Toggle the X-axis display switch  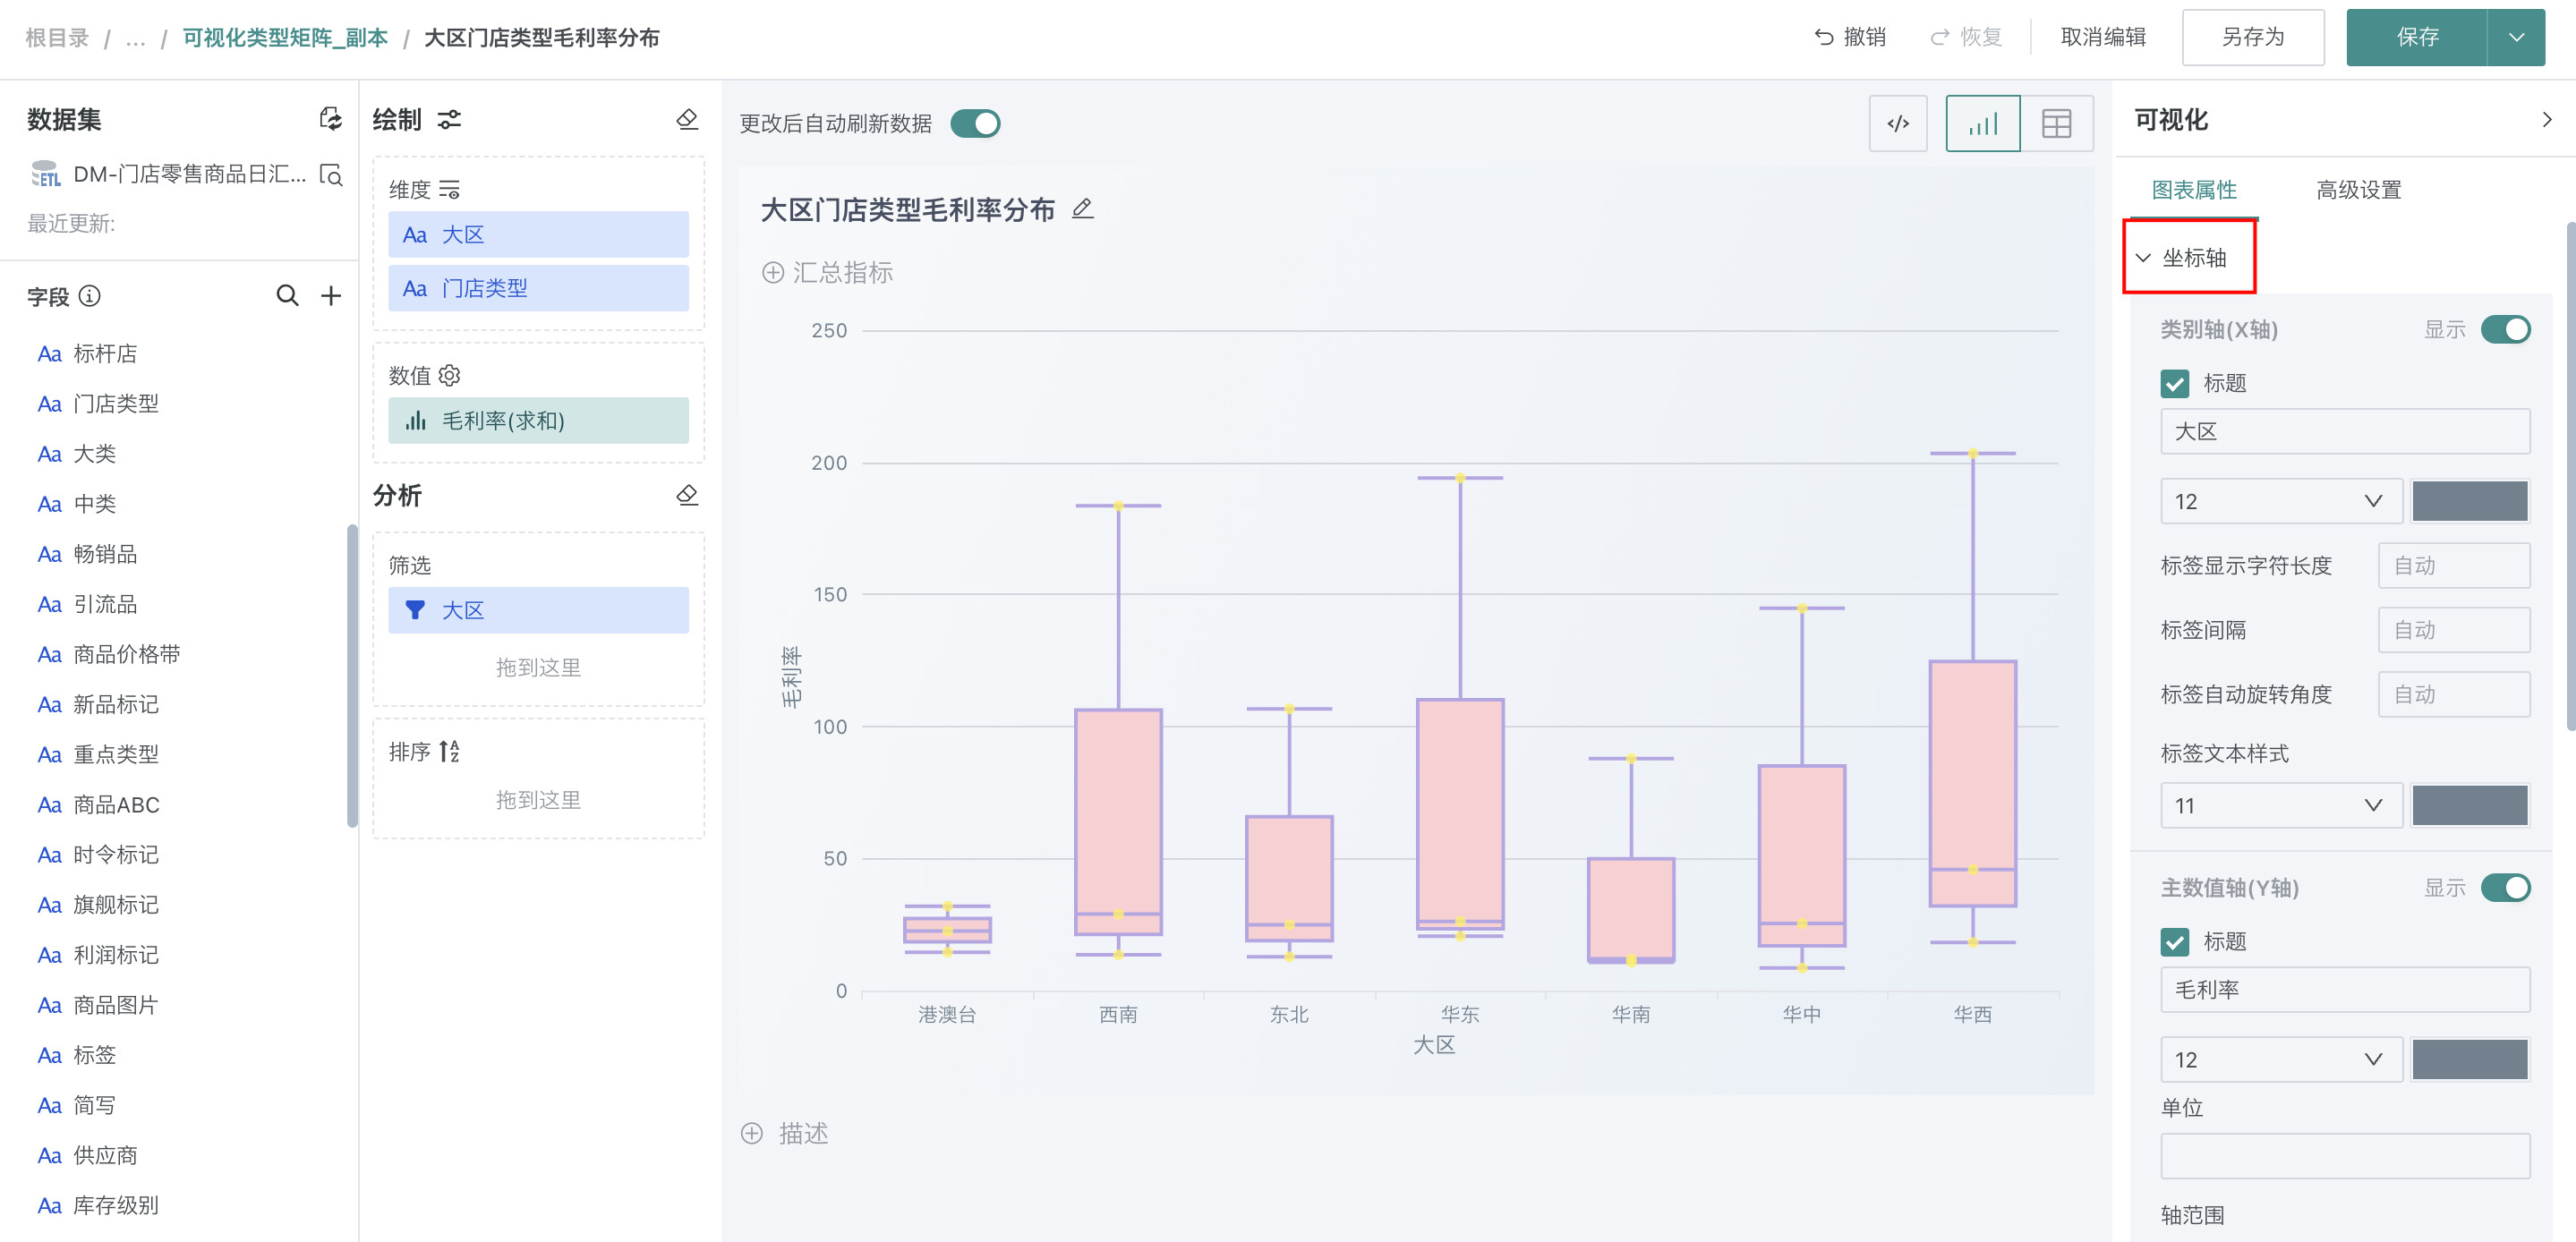(x=2505, y=329)
